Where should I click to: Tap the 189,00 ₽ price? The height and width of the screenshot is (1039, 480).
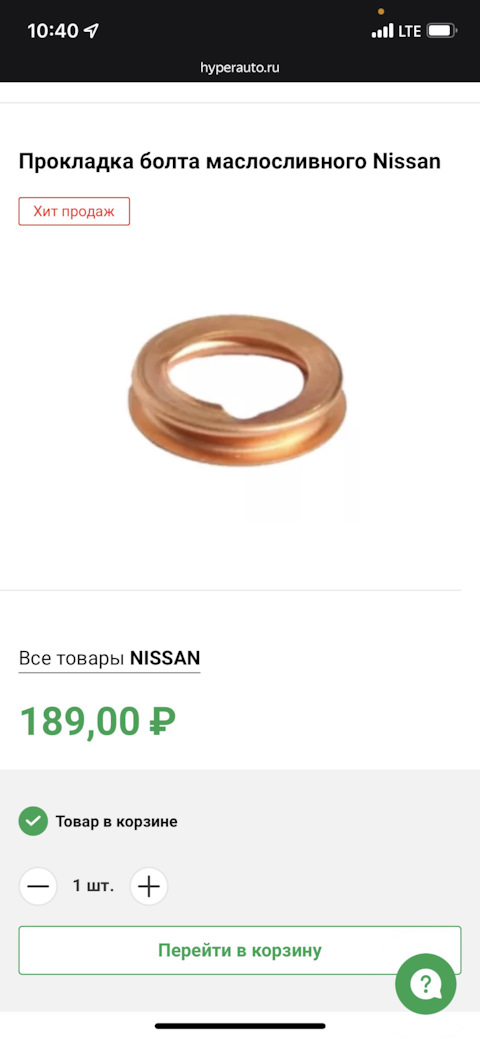pyautogui.click(x=97, y=722)
